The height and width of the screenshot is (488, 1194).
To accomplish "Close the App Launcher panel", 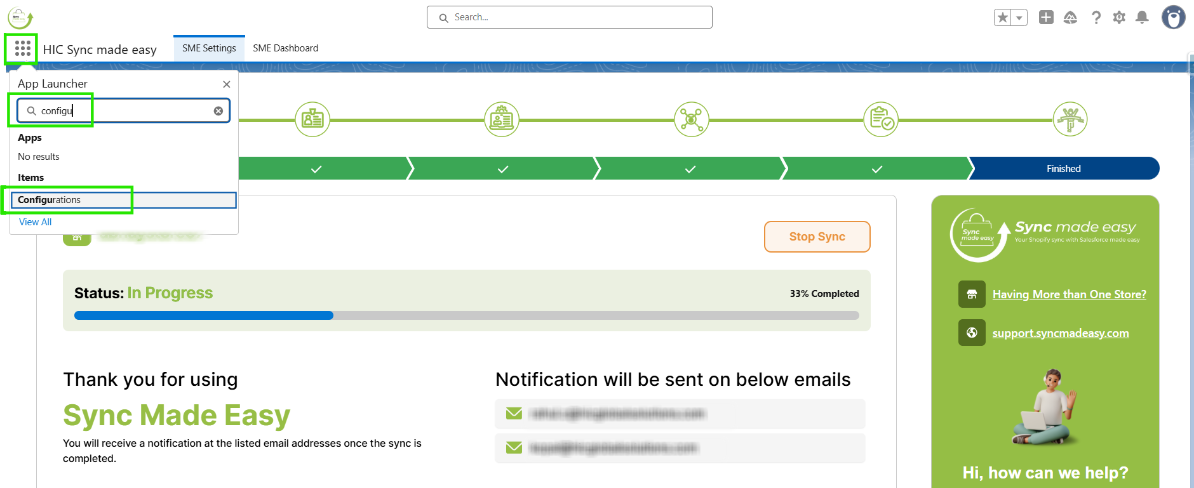I will point(226,85).
